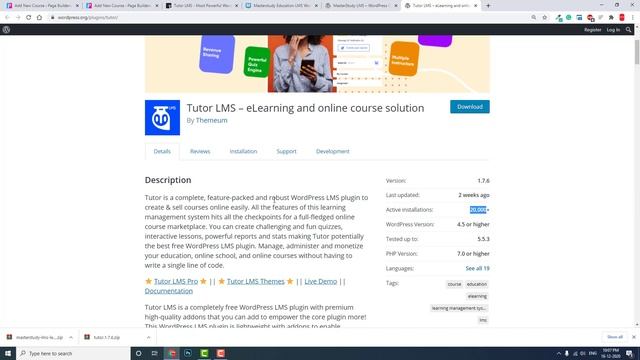Click the WordPress logo in admin bar
This screenshot has height=360, width=640.
click(6, 29)
